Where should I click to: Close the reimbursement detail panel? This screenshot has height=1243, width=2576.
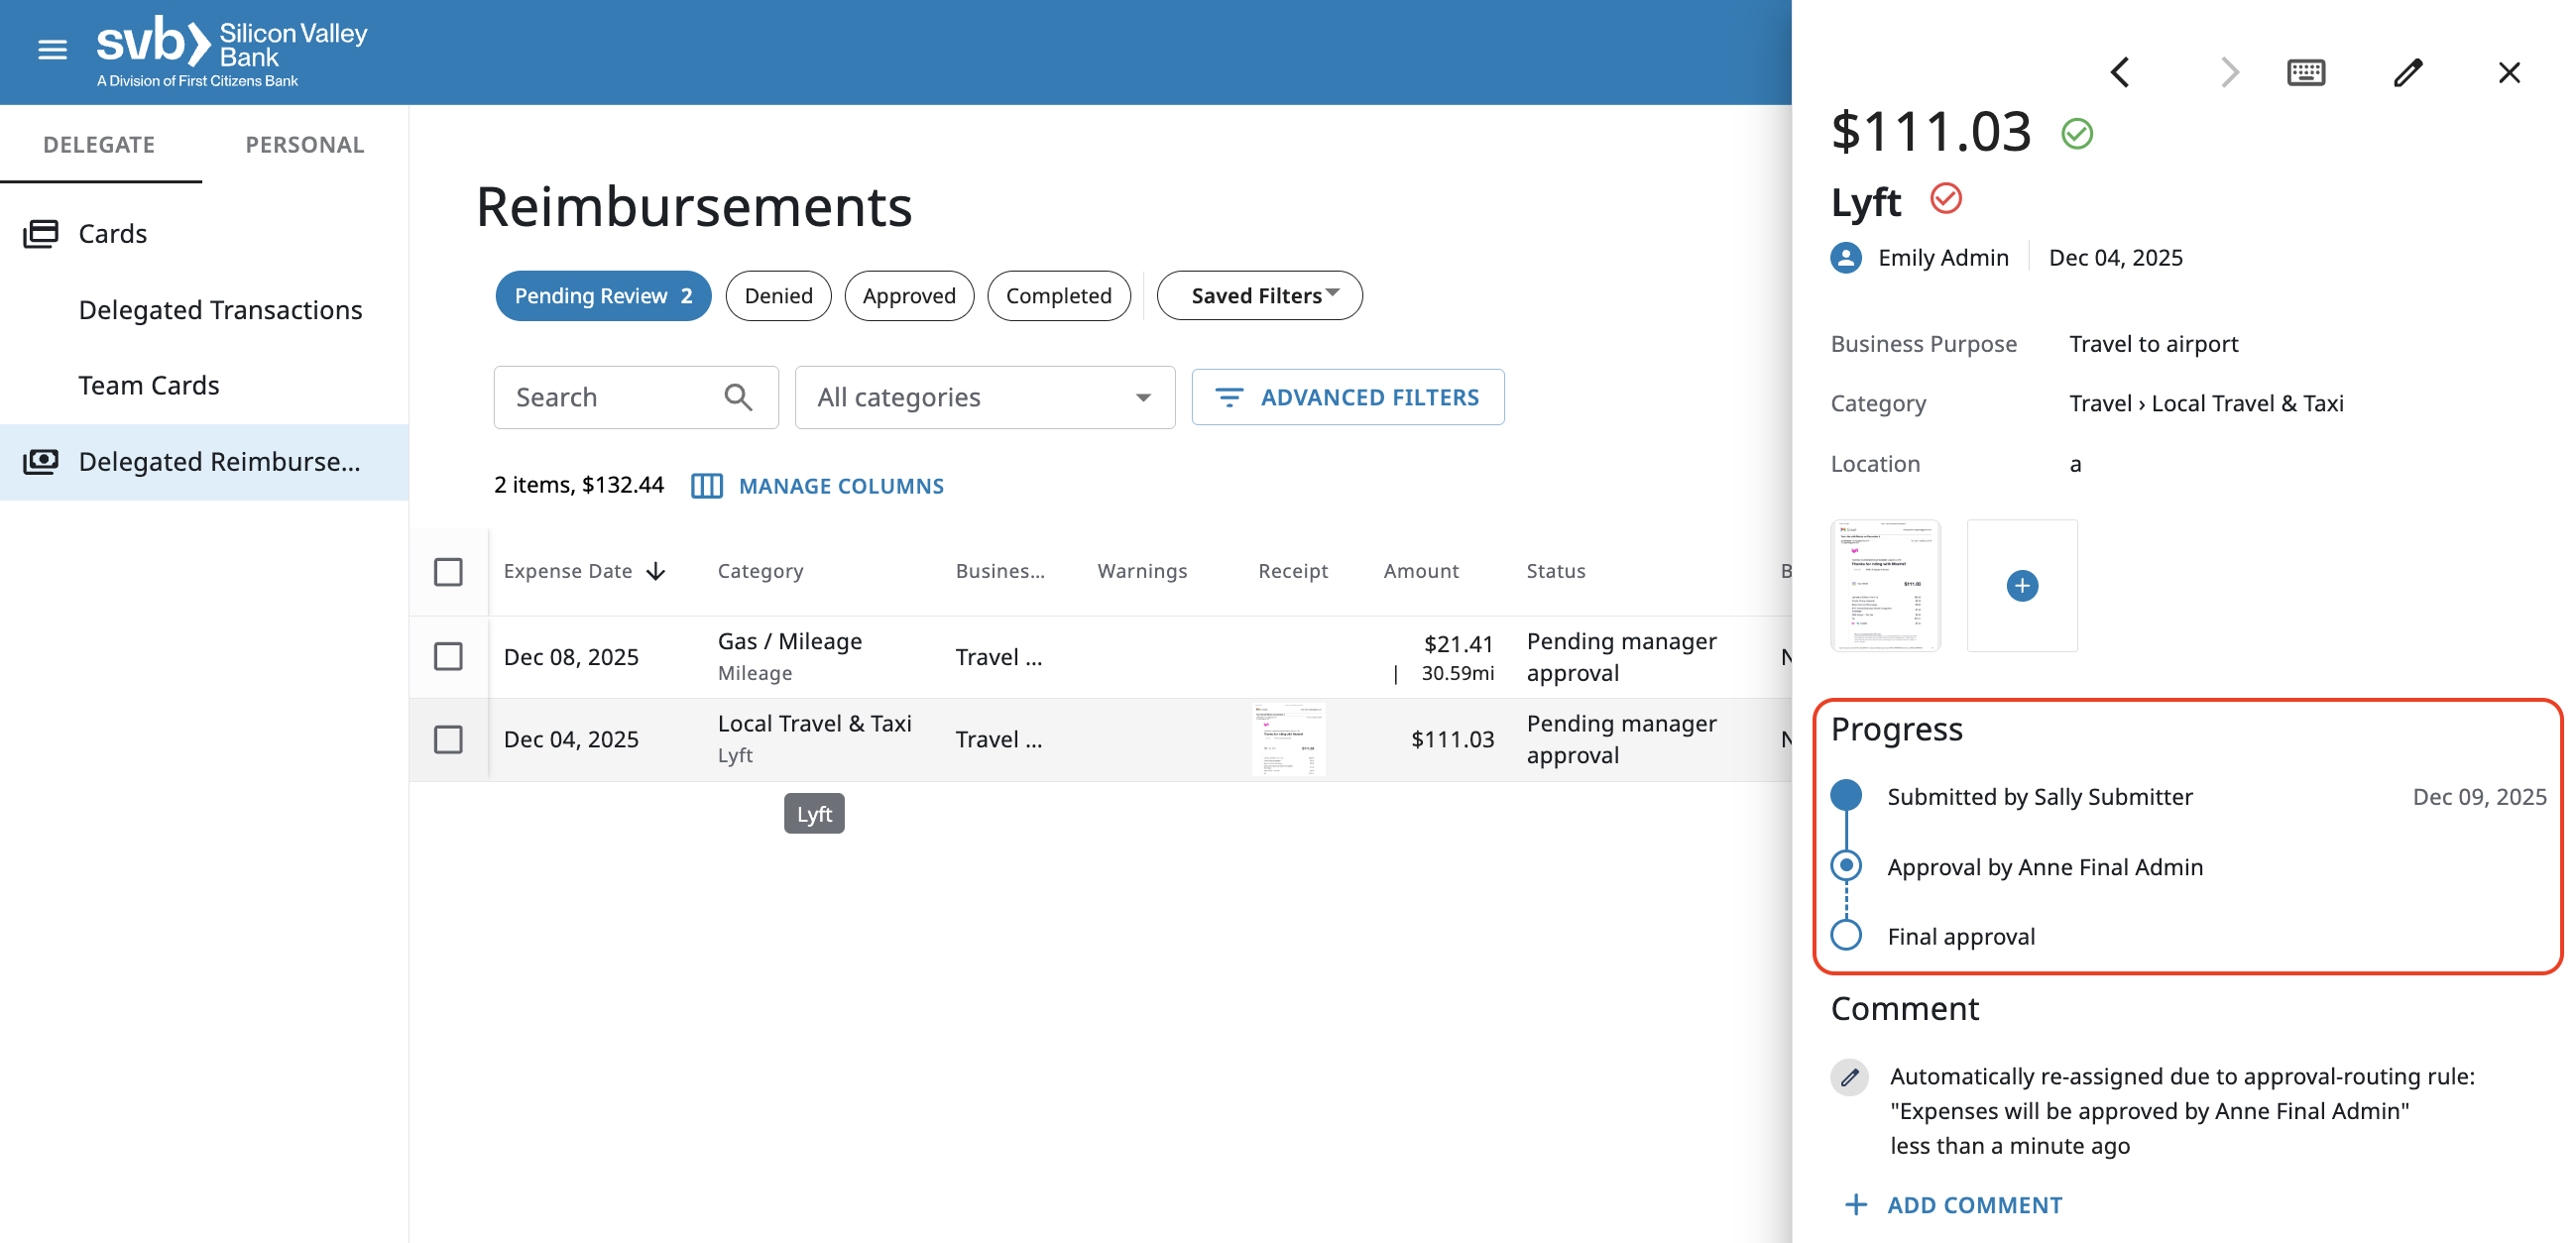point(2508,72)
